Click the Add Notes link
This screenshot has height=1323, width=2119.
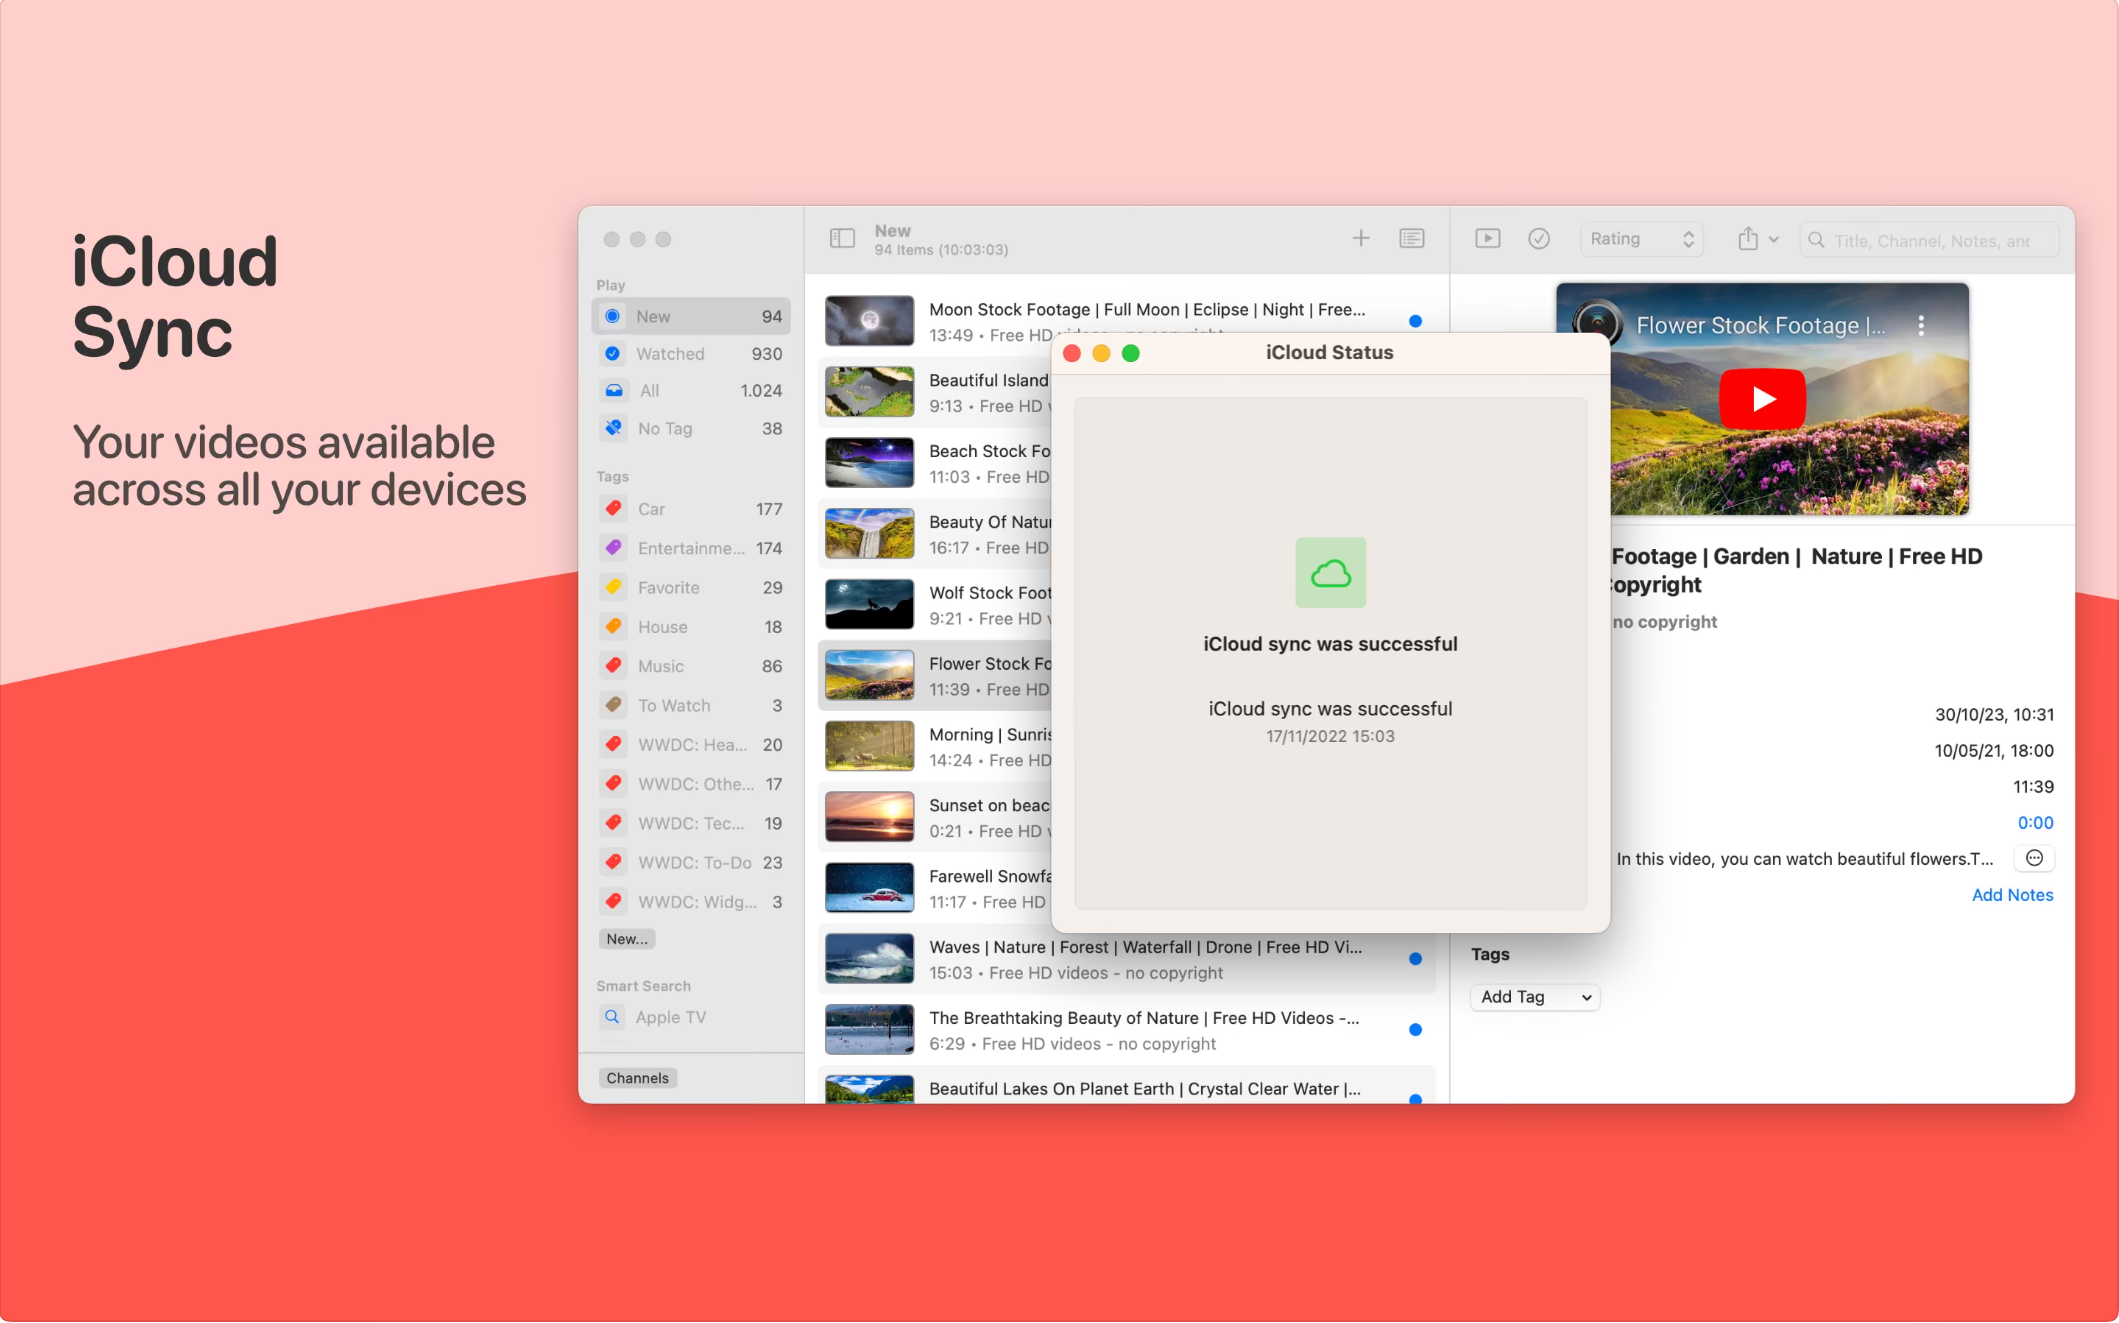tap(2012, 895)
